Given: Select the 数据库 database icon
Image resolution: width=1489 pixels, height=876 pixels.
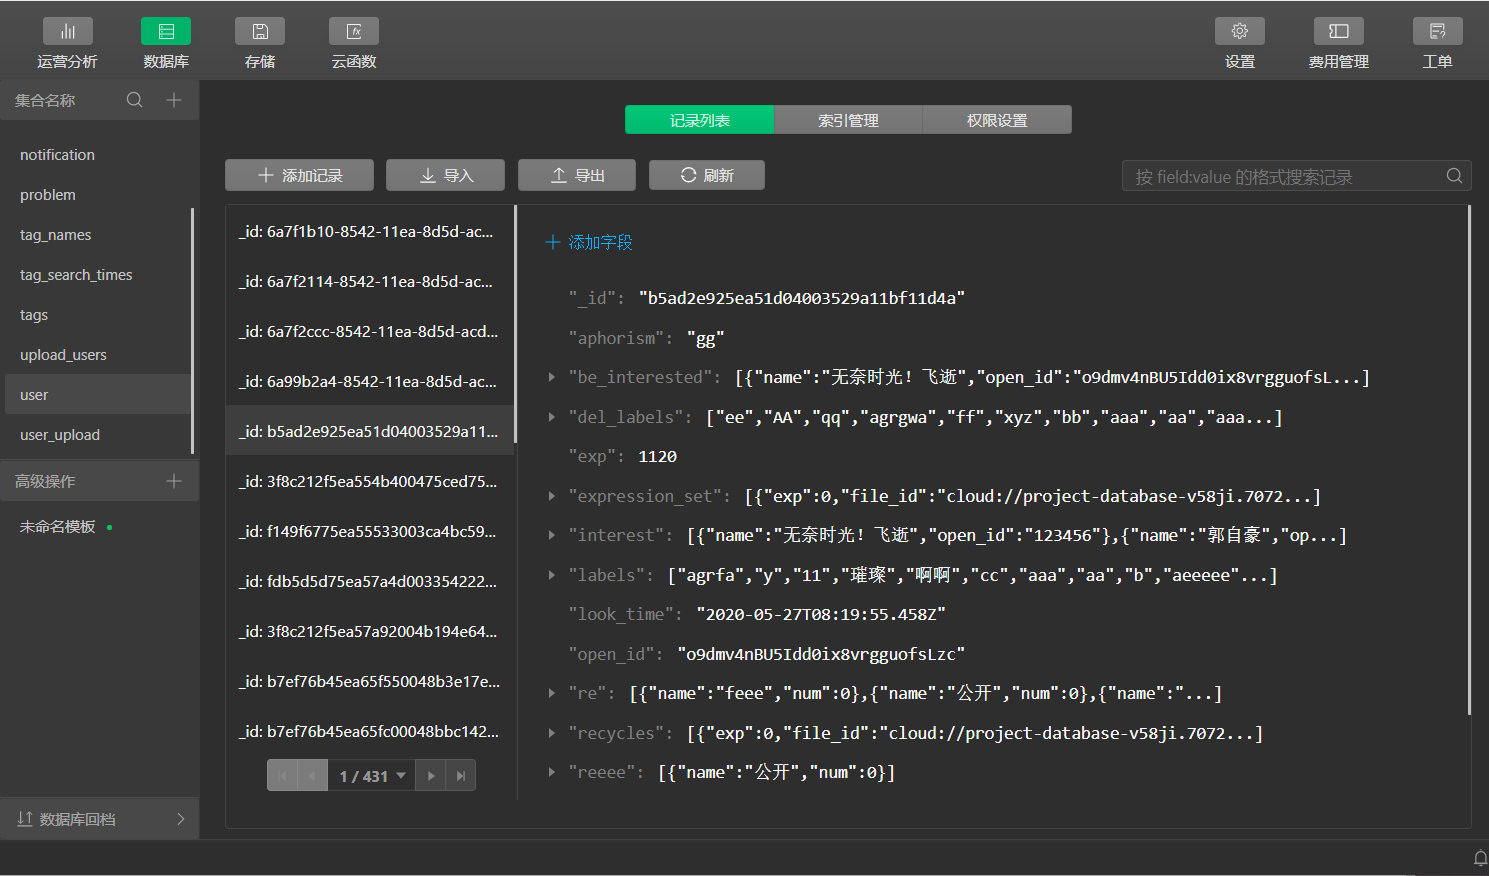Looking at the screenshot, I should pos(166,32).
